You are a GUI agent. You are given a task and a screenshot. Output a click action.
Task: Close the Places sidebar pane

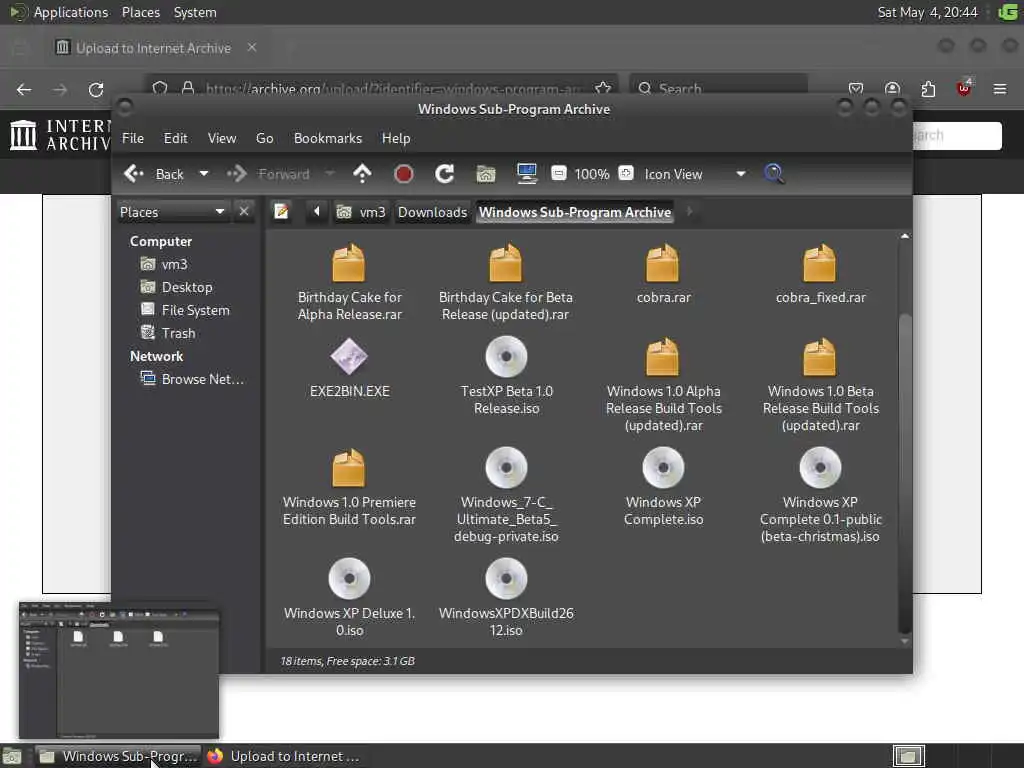244,212
